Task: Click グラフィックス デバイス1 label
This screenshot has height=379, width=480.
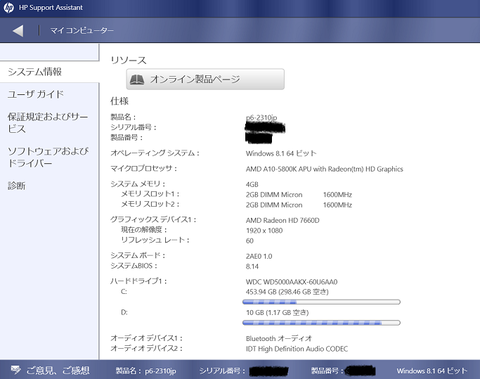Action: (x=153, y=219)
